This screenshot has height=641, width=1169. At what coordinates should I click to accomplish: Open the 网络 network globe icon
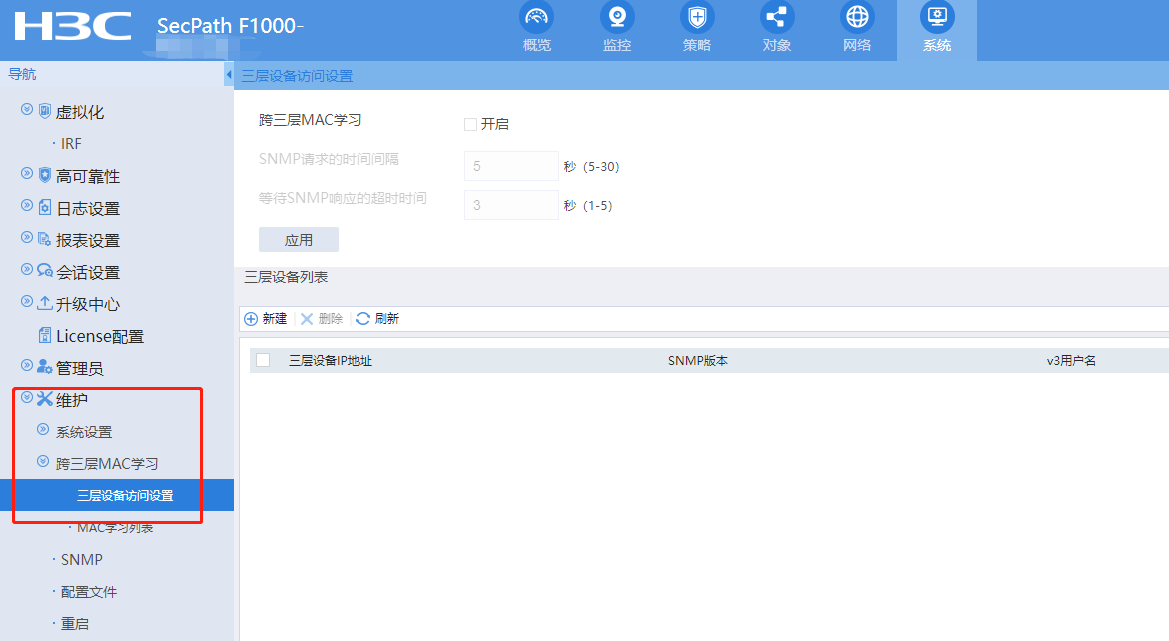(x=857, y=16)
